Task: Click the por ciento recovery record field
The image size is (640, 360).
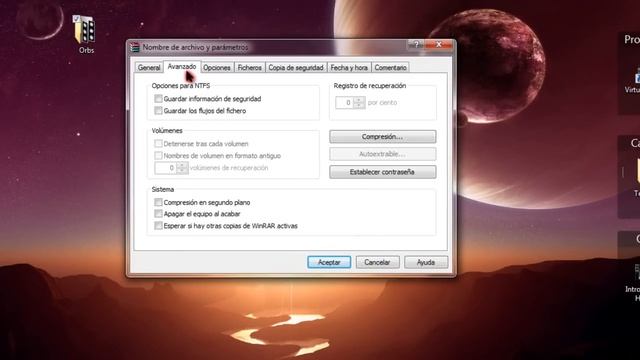Action: point(344,103)
